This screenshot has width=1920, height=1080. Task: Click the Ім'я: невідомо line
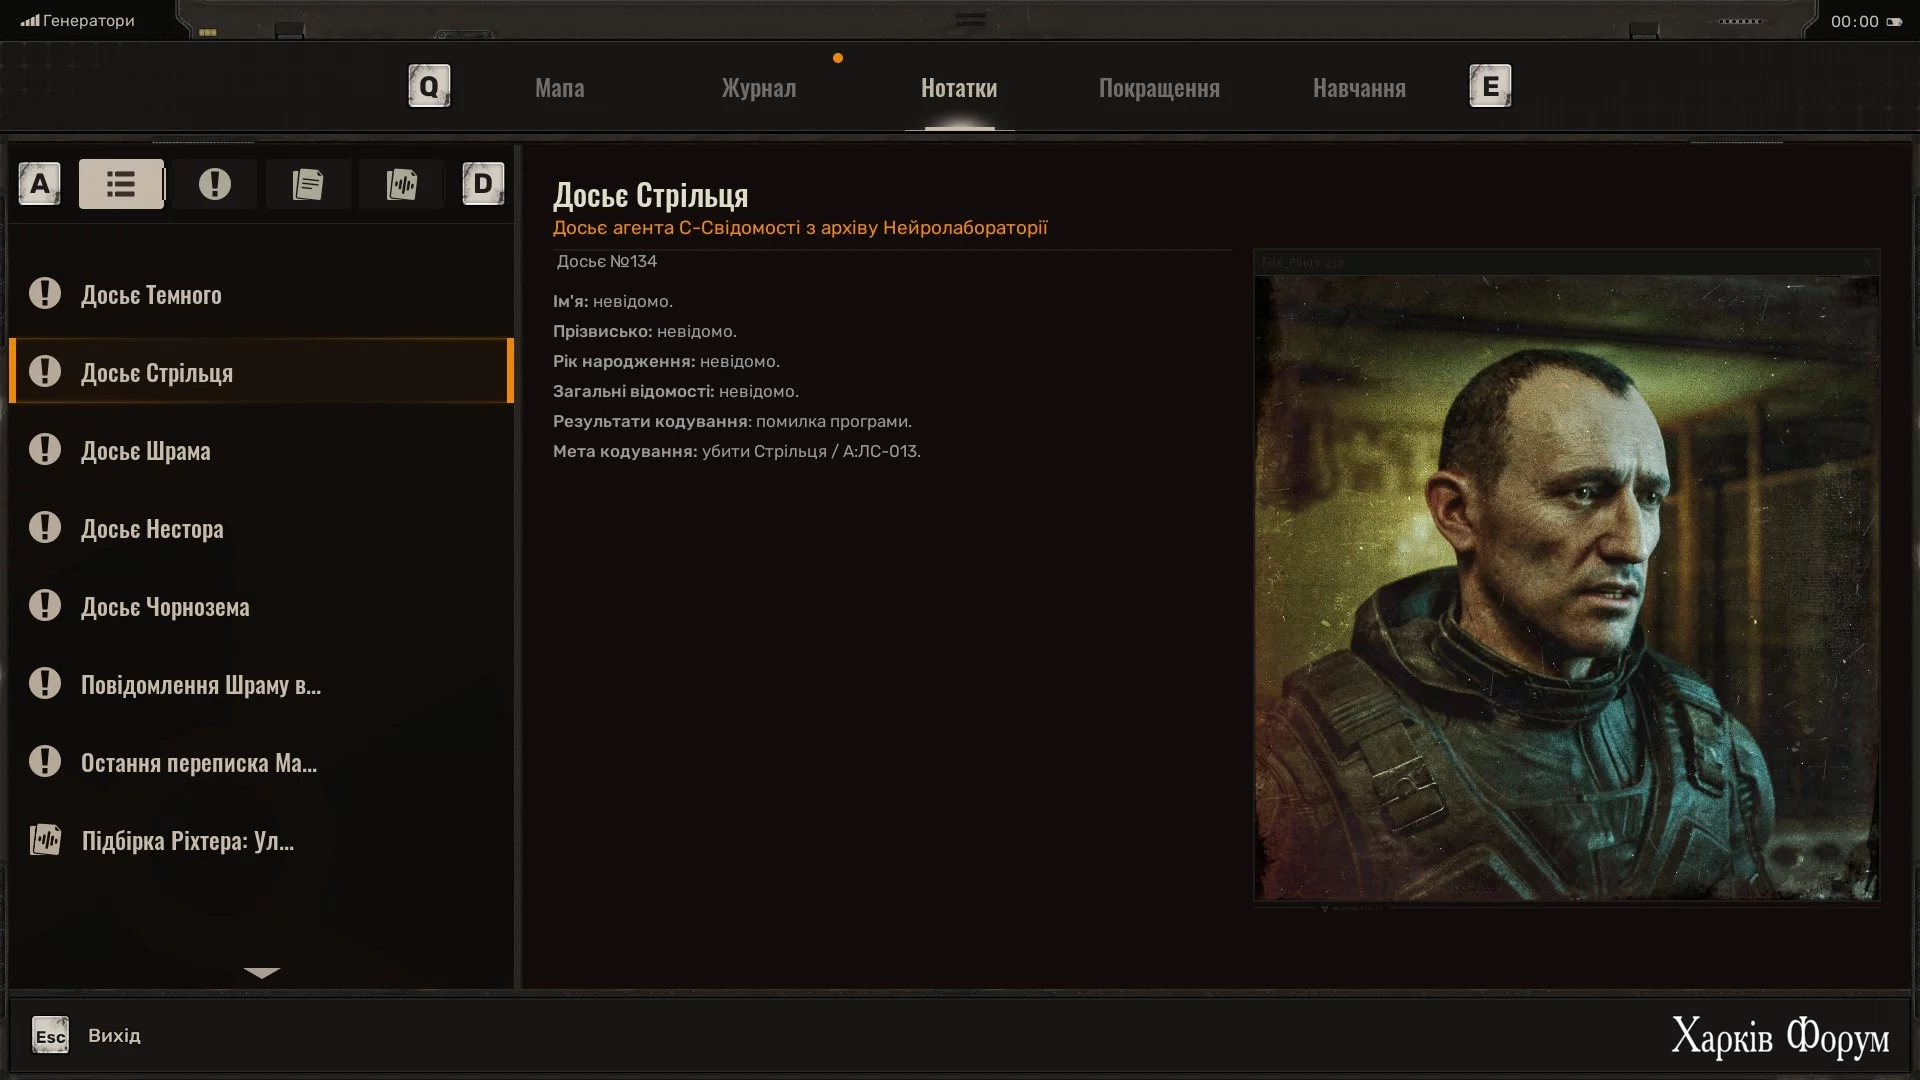[613, 301]
